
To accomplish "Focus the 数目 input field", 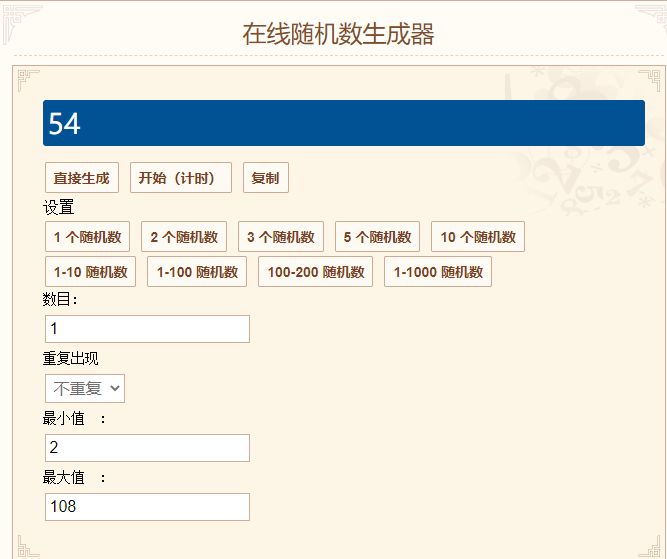I will click(147, 329).
